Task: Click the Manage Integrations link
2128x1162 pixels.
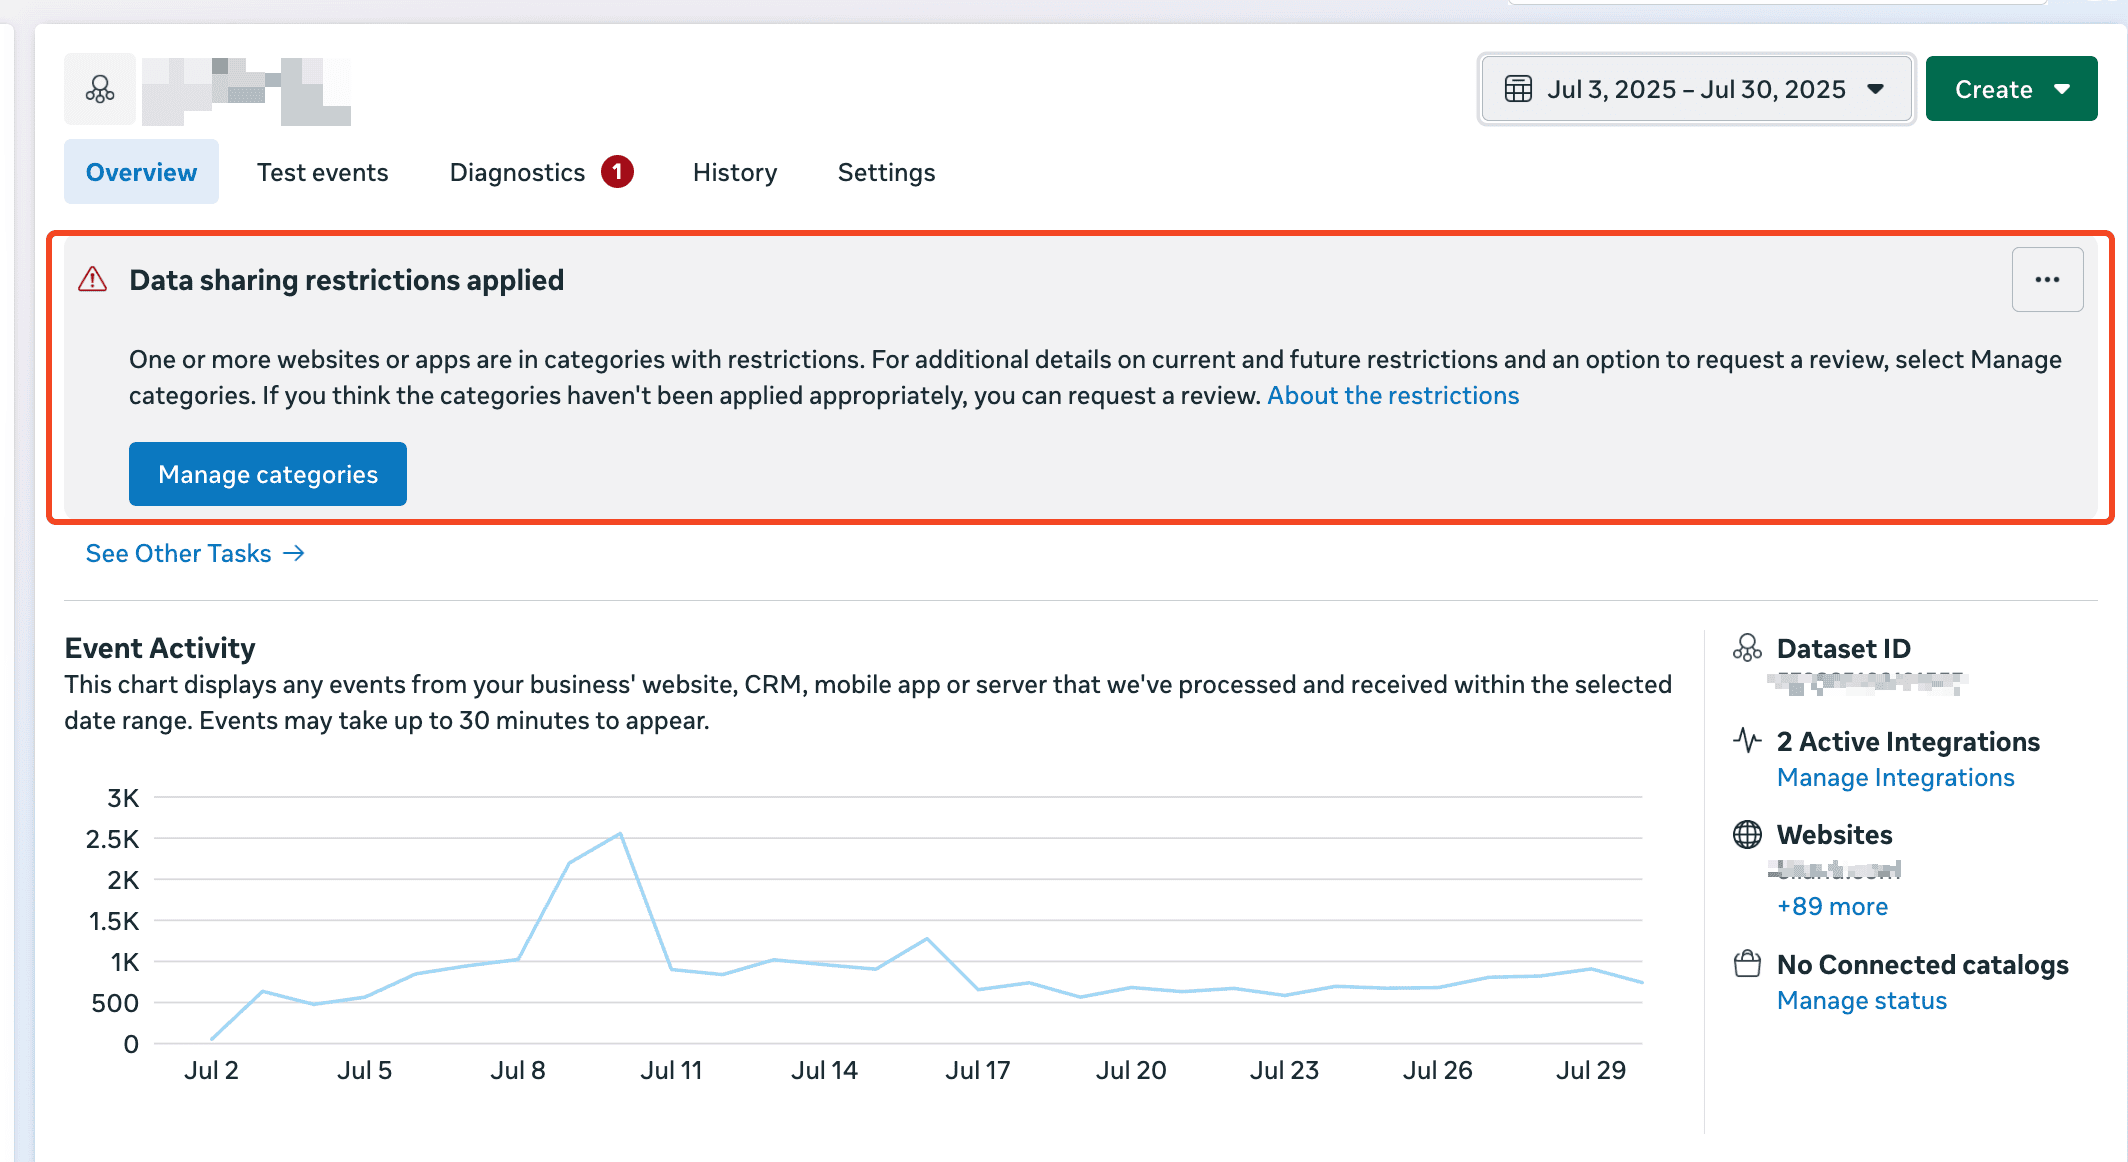Action: tap(1895, 777)
